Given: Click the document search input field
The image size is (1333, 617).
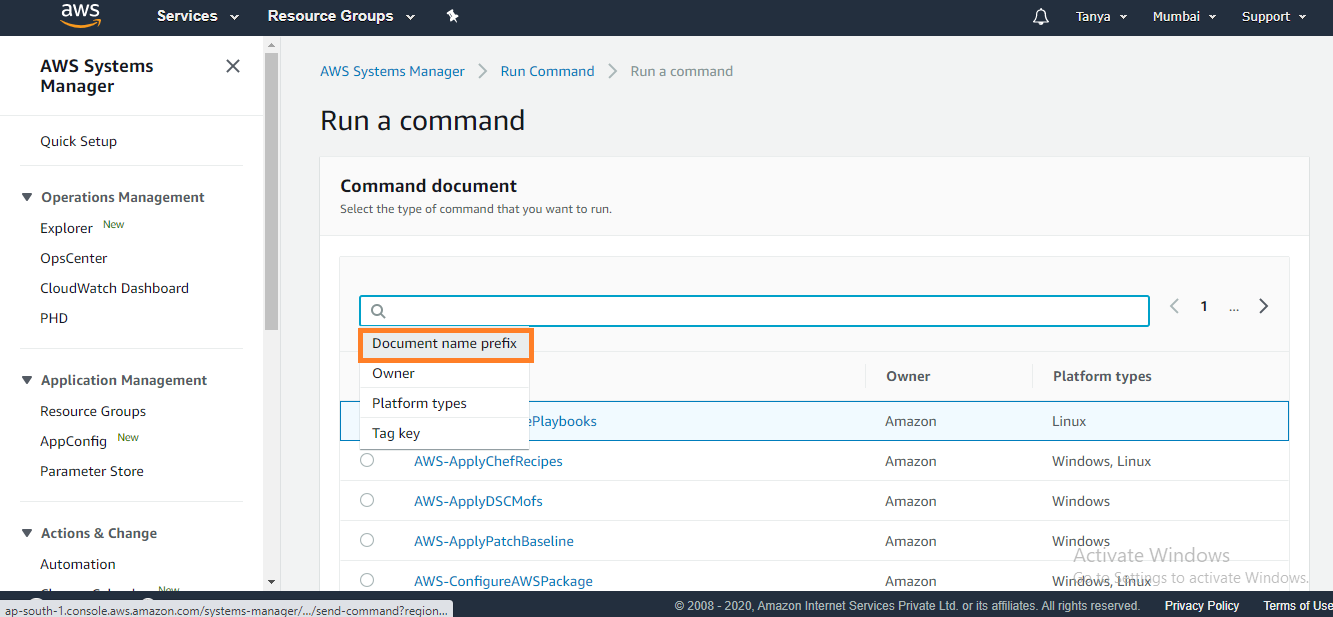Looking at the screenshot, I should point(760,311).
